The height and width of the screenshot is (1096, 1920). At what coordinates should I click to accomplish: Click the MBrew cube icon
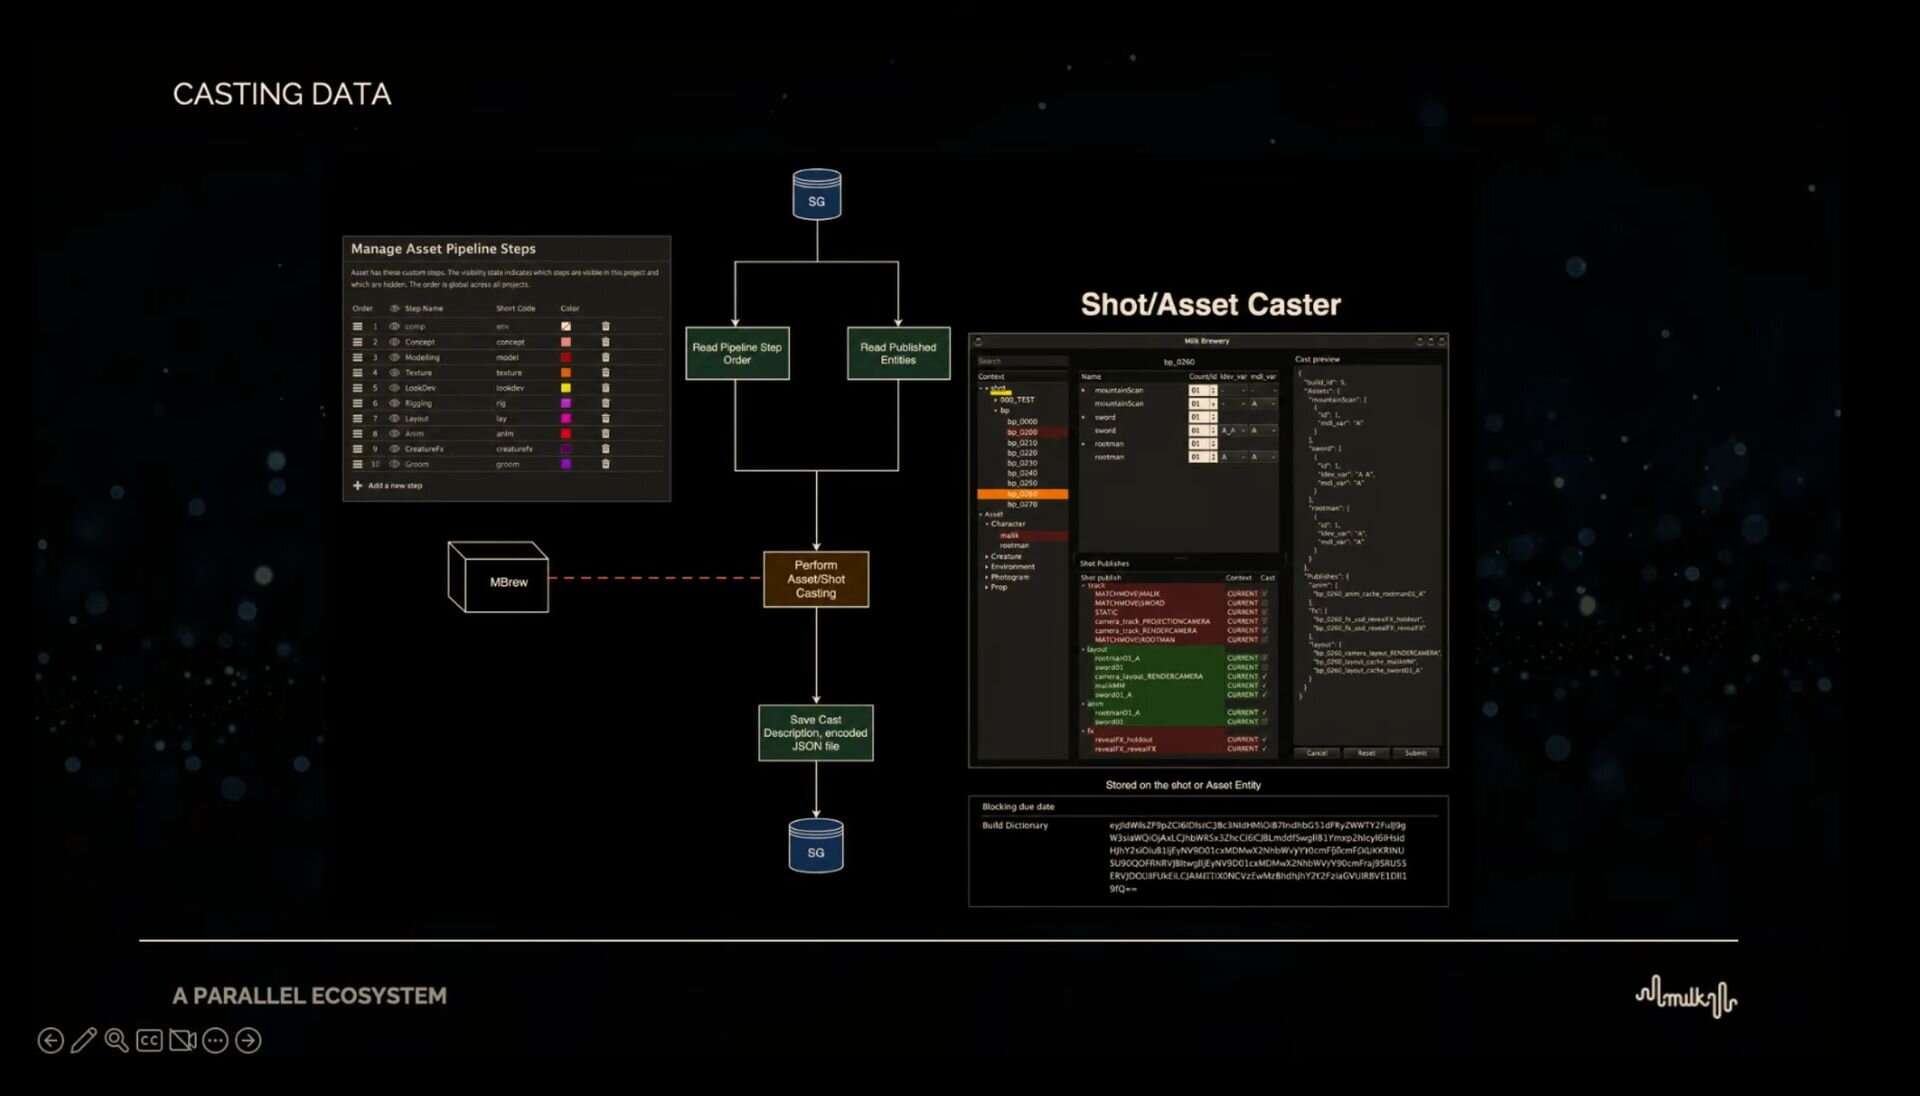coord(498,577)
